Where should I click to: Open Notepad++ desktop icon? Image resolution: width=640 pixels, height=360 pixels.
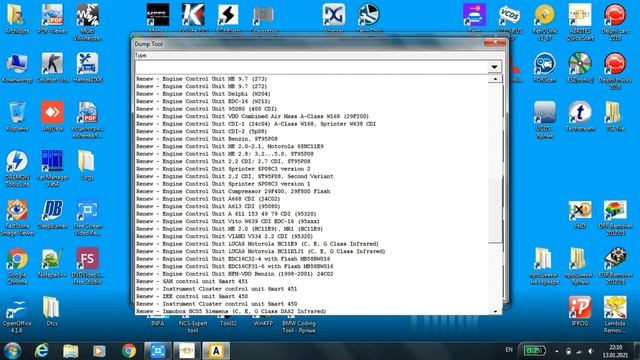click(x=52, y=262)
